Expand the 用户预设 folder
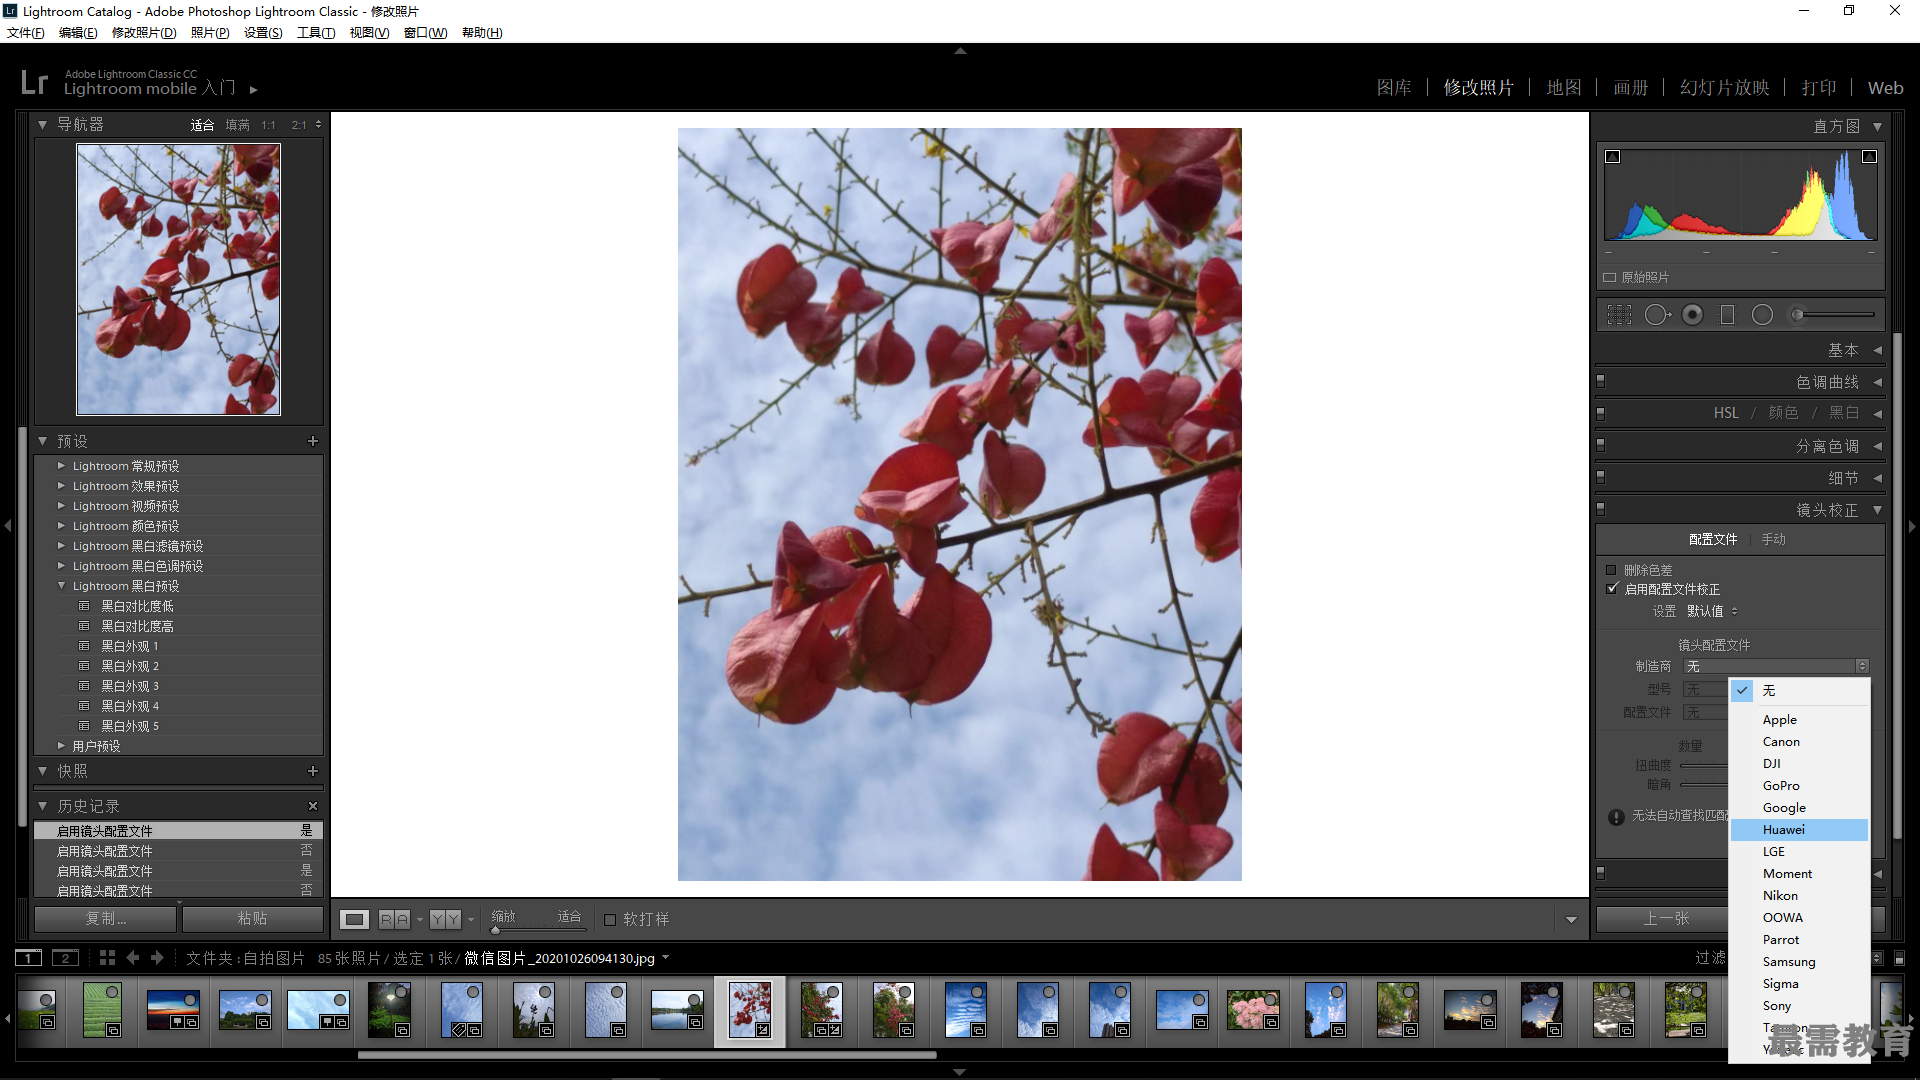The height and width of the screenshot is (1080, 1920). point(61,746)
